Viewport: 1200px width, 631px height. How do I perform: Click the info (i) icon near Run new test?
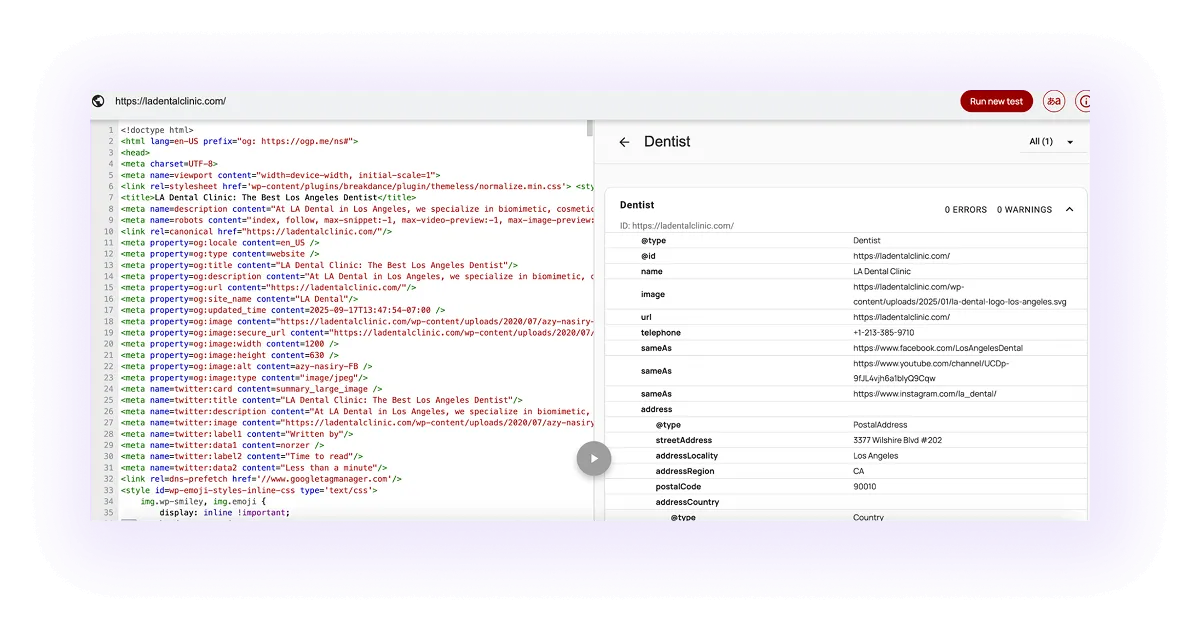[x=1085, y=101]
